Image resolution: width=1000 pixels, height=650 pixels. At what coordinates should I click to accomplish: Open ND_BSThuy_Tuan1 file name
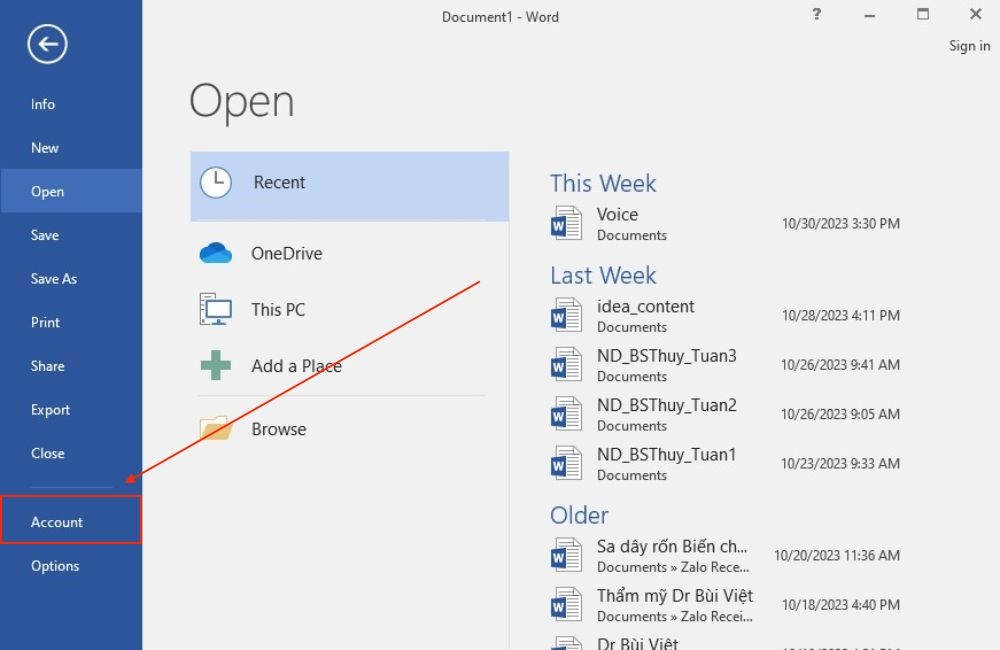click(666, 454)
